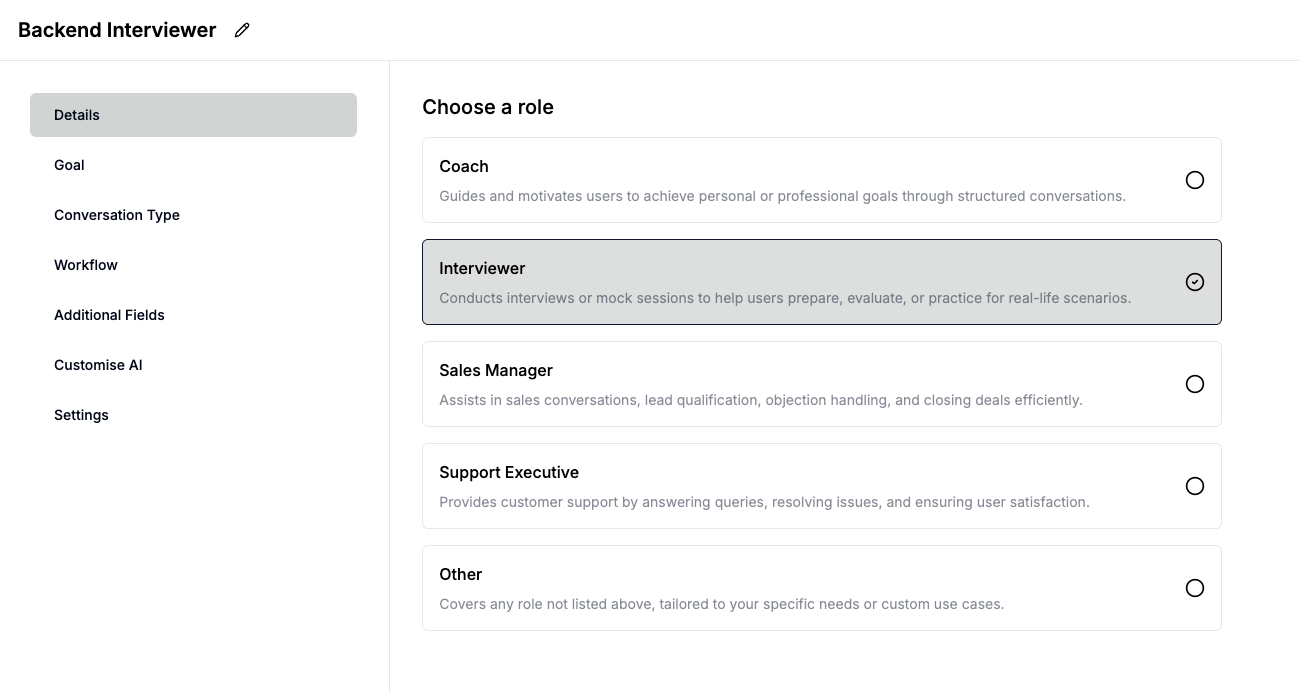The width and height of the screenshot is (1299, 693).
Task: Click the Backend Interviewer title
Action: tap(116, 30)
